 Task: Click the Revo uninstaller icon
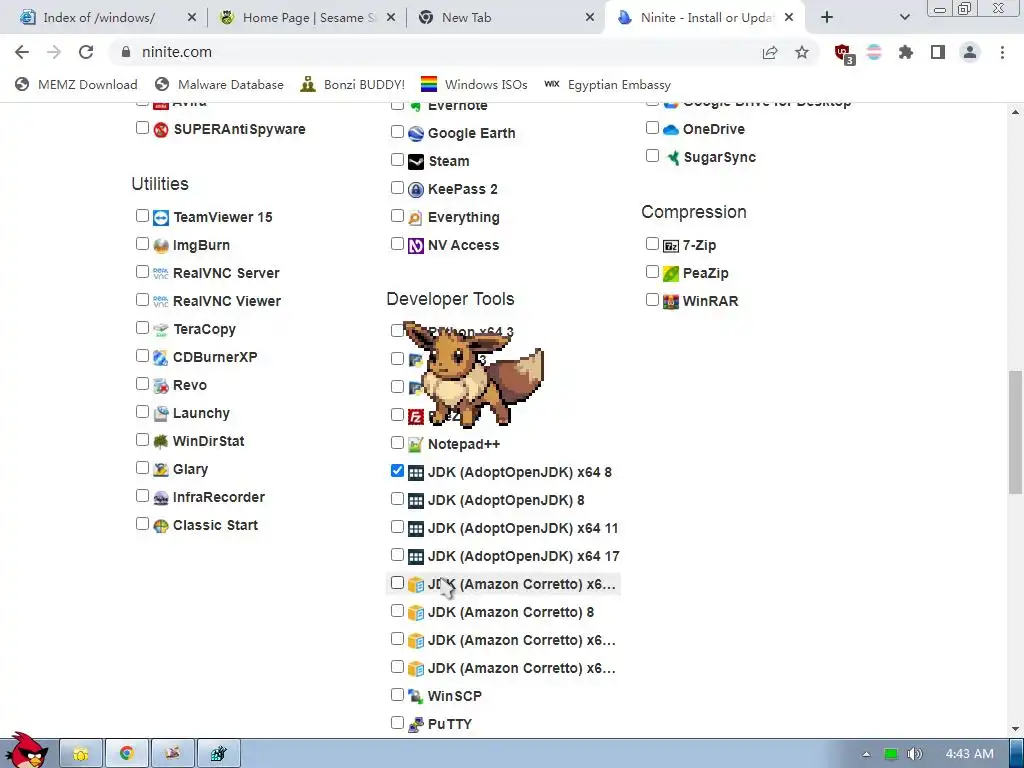pos(161,385)
